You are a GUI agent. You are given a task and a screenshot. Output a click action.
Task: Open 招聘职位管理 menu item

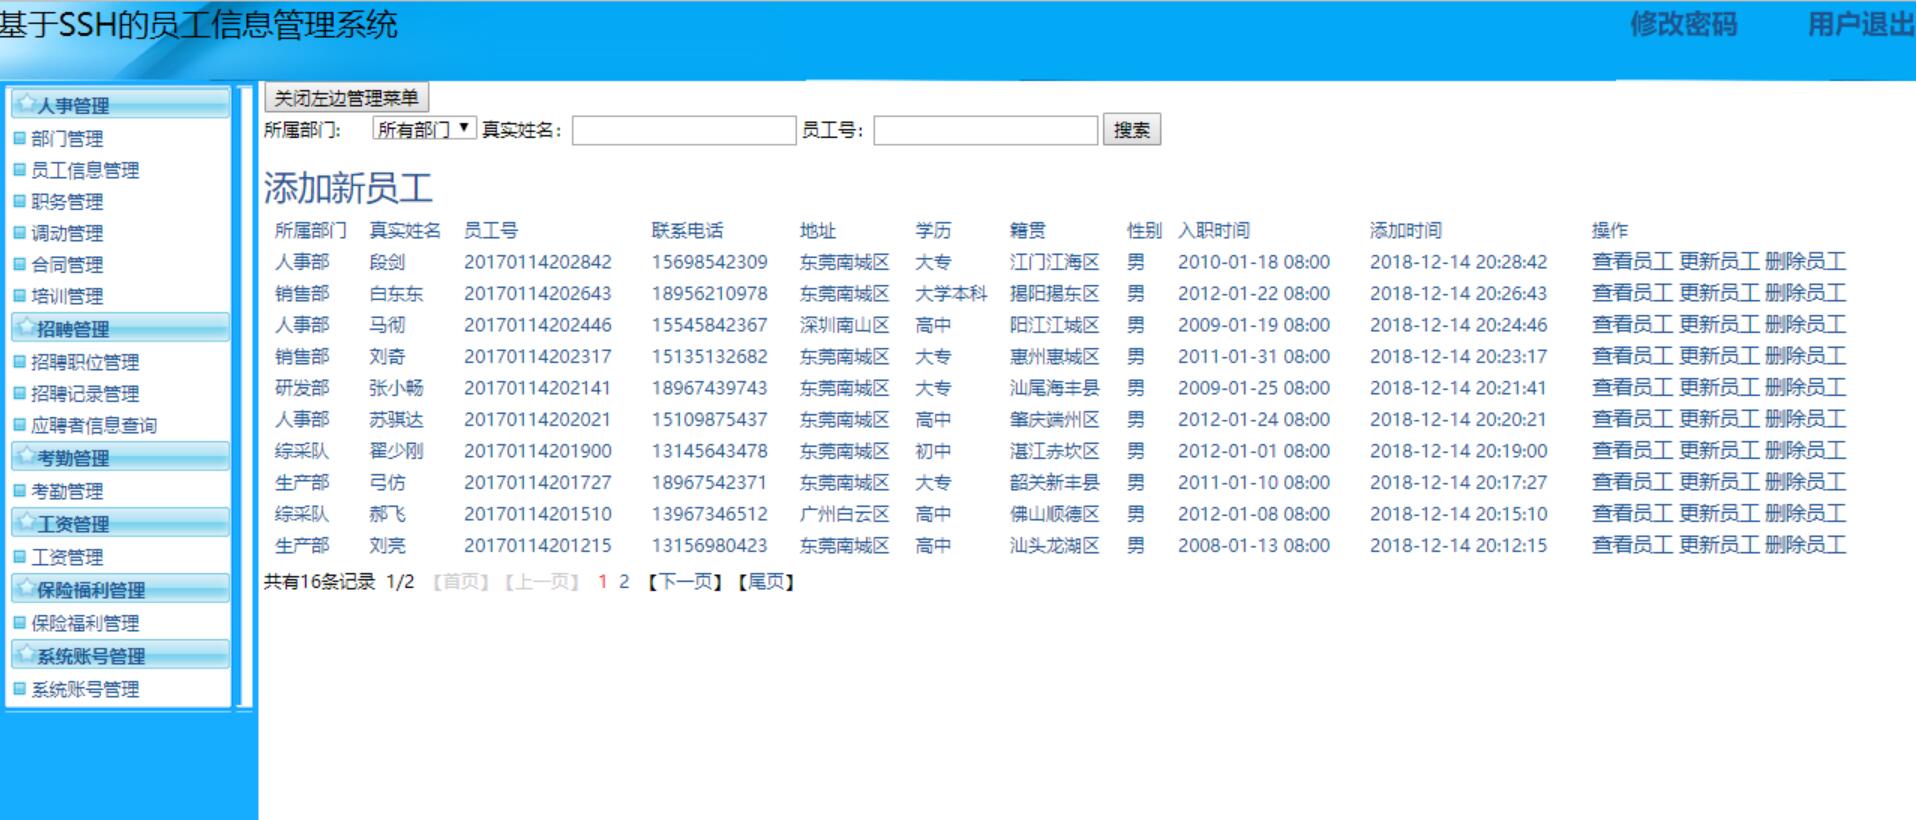[x=85, y=362]
